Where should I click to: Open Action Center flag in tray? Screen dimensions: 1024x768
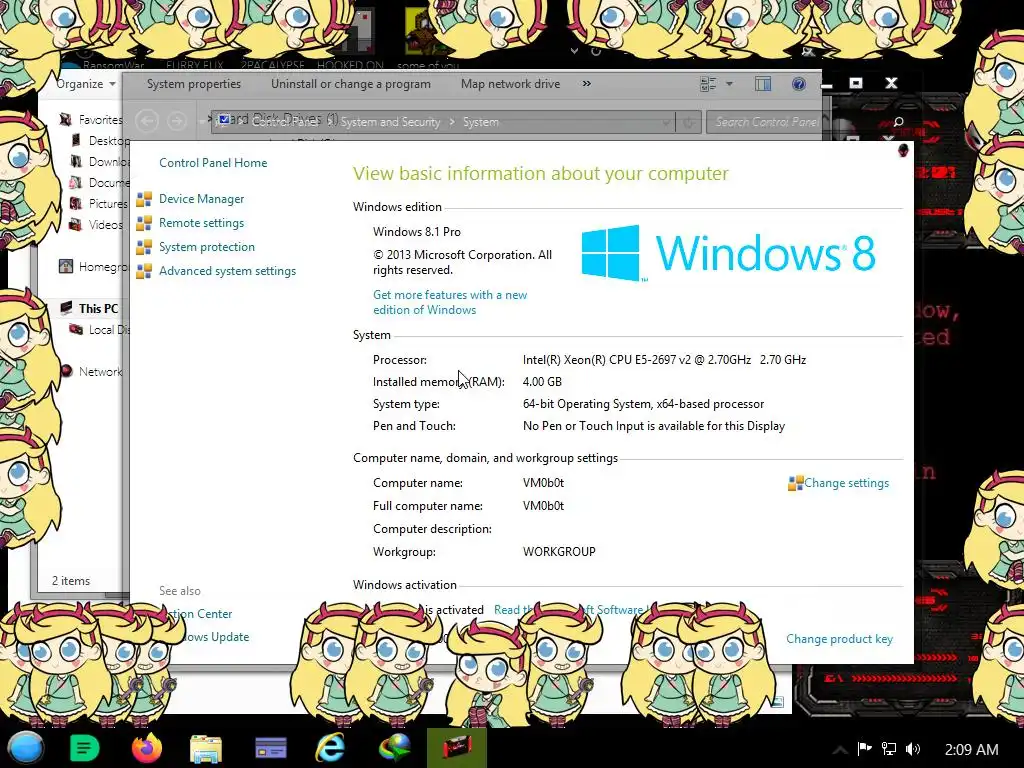(864, 749)
